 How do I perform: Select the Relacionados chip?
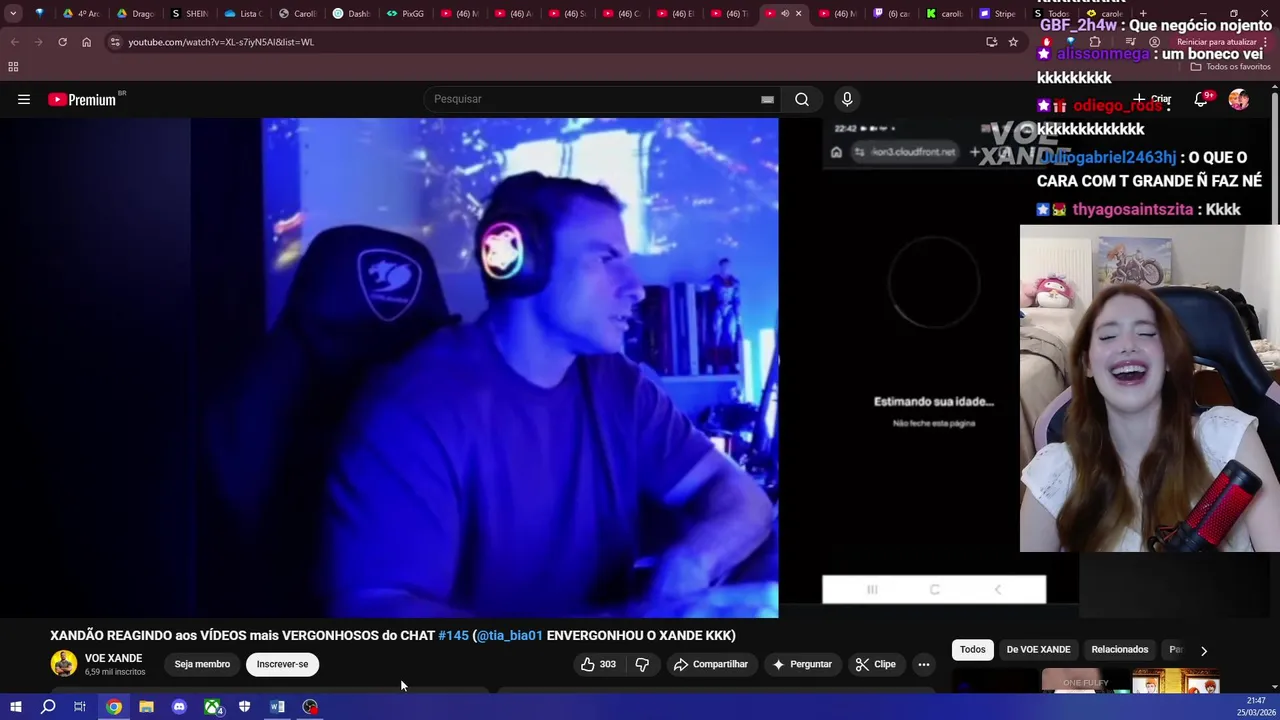(x=1120, y=649)
